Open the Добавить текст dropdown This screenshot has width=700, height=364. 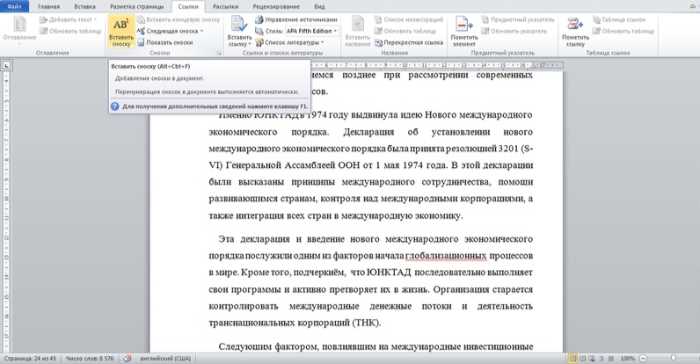pyautogui.click(x=68, y=20)
